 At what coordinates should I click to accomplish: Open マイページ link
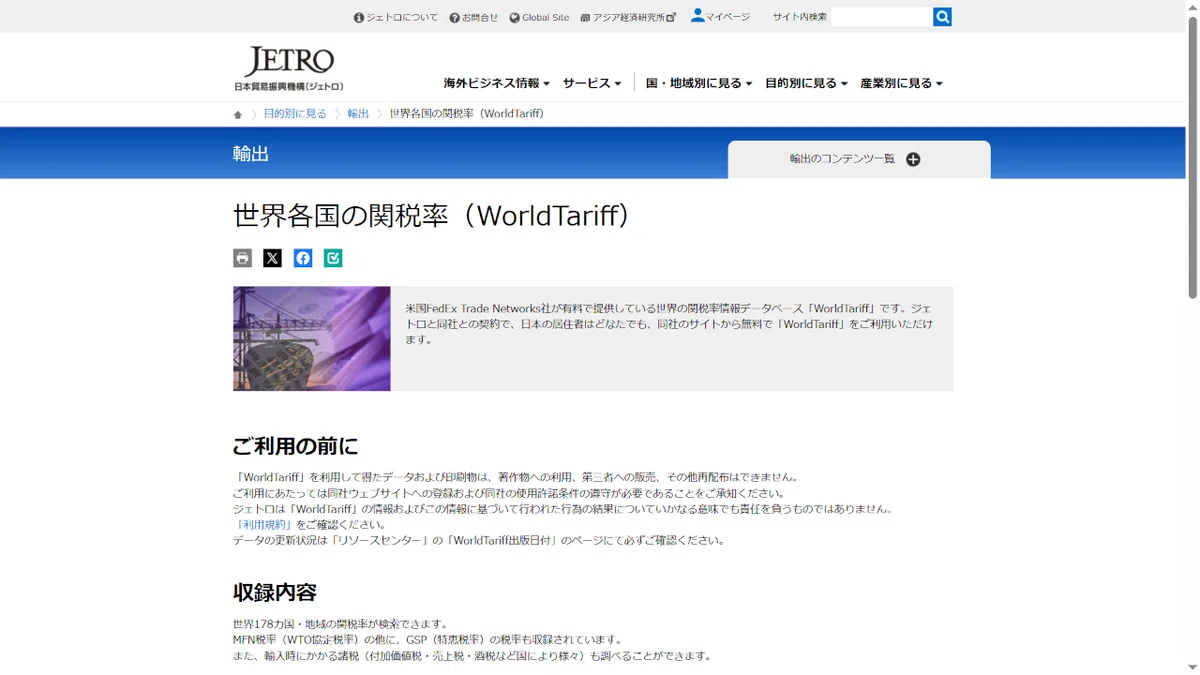720,17
